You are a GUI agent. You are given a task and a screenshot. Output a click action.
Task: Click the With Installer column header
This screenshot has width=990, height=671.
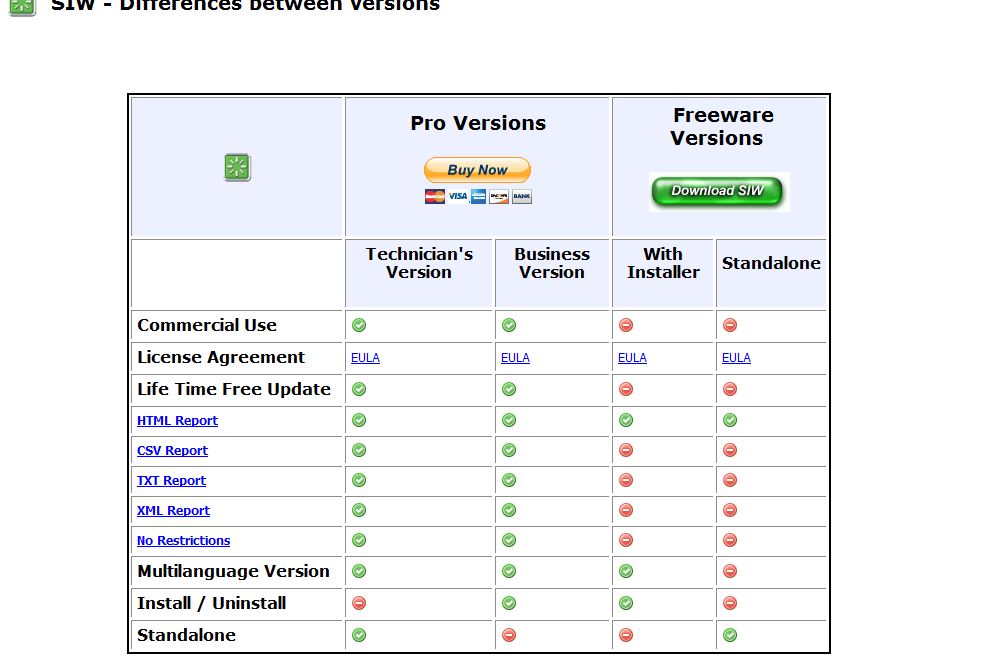663,263
